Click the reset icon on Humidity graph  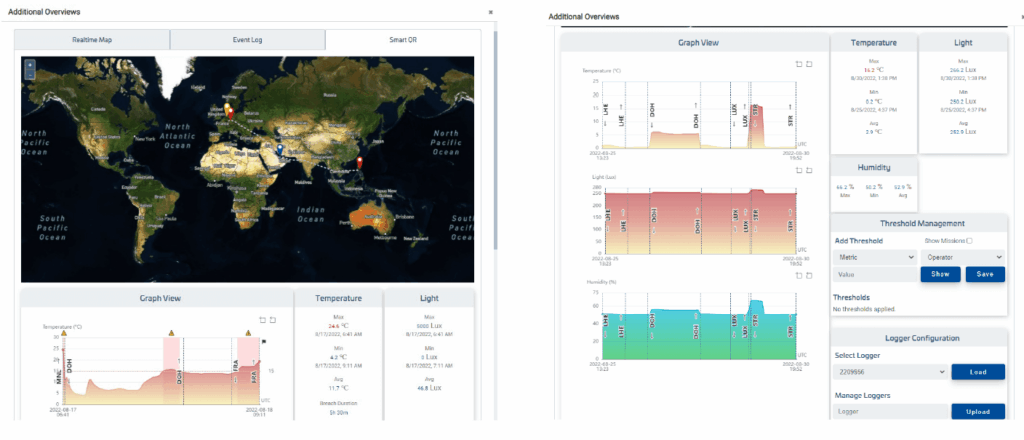click(x=799, y=275)
